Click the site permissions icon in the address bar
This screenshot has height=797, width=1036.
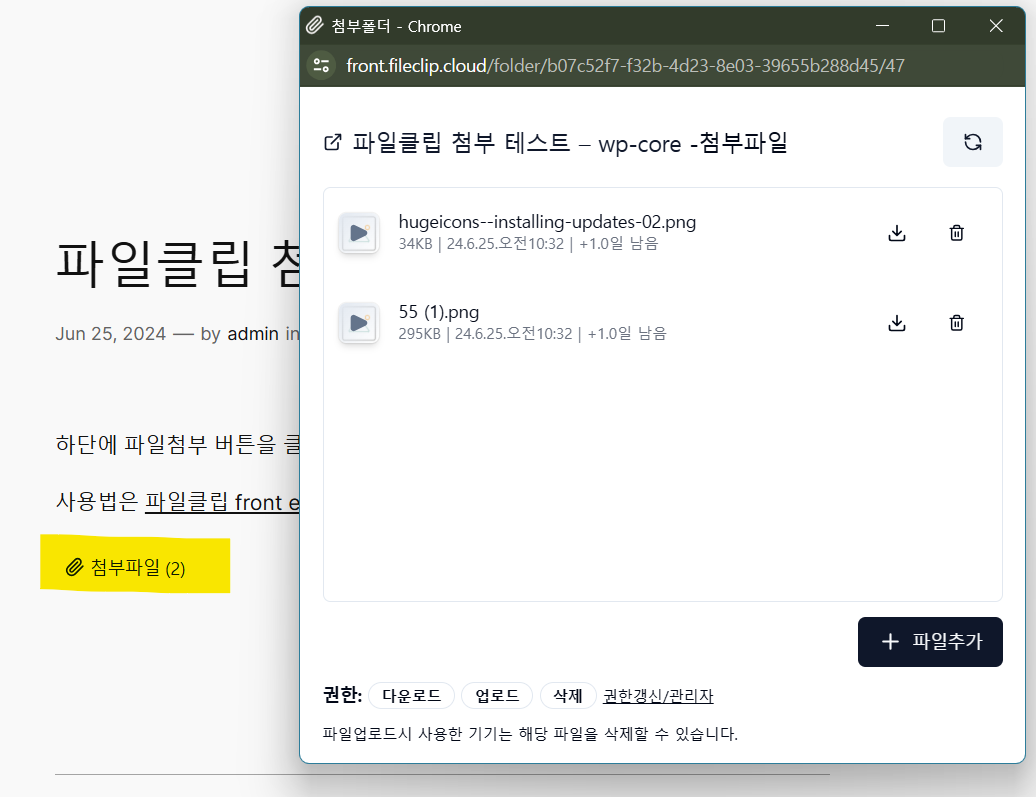pos(320,65)
